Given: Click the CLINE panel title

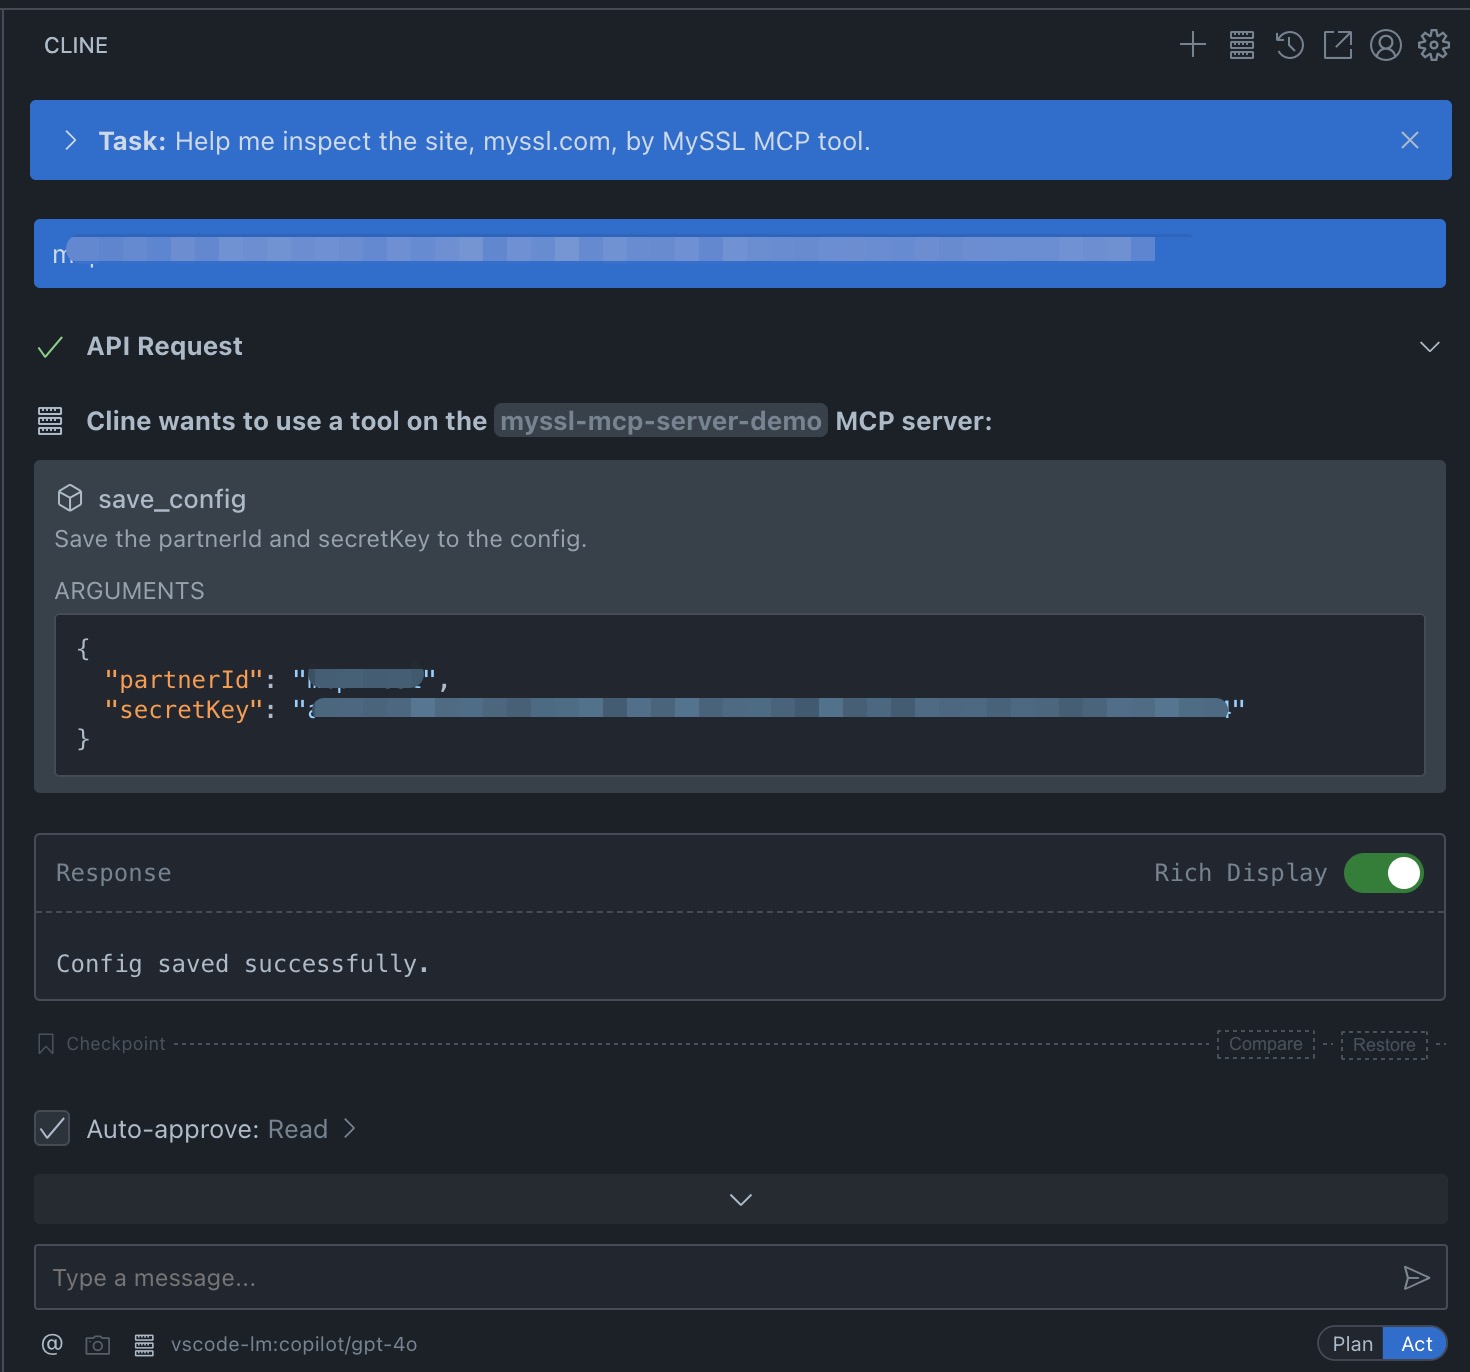Looking at the screenshot, I should tap(76, 45).
